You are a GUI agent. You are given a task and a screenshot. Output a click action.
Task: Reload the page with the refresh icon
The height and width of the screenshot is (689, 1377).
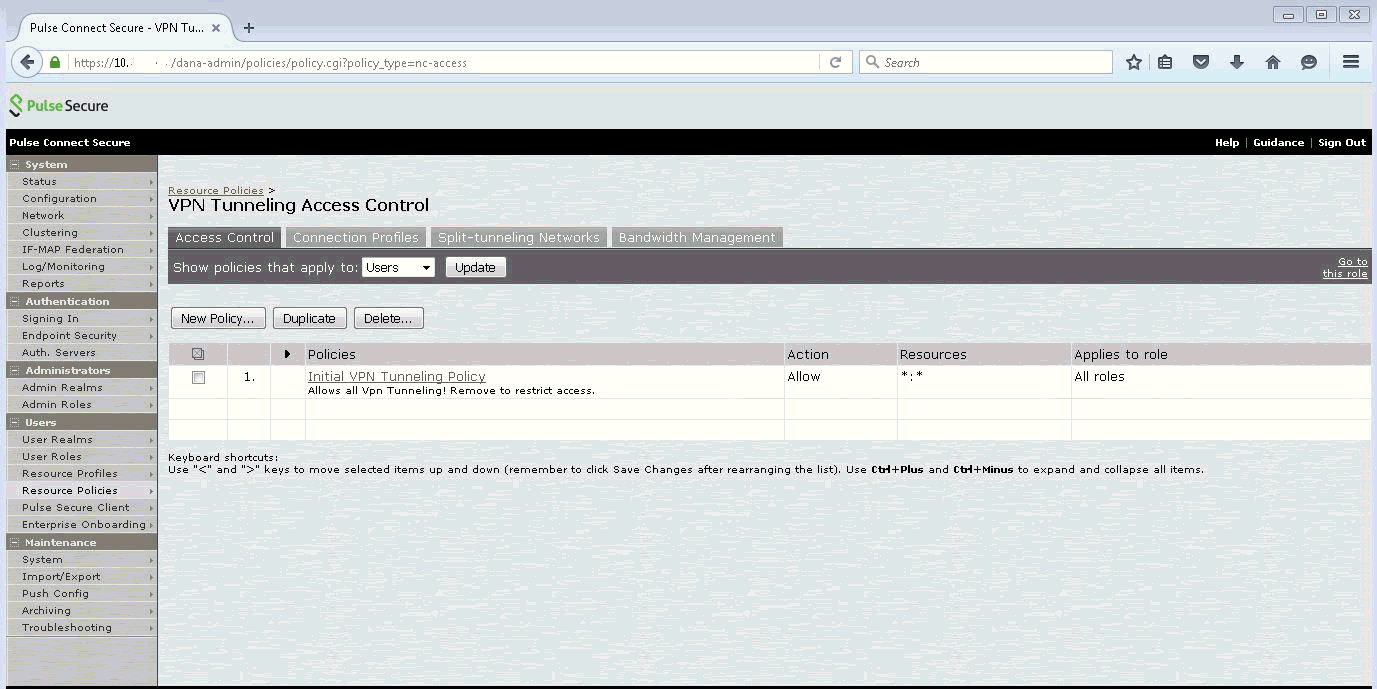836,62
